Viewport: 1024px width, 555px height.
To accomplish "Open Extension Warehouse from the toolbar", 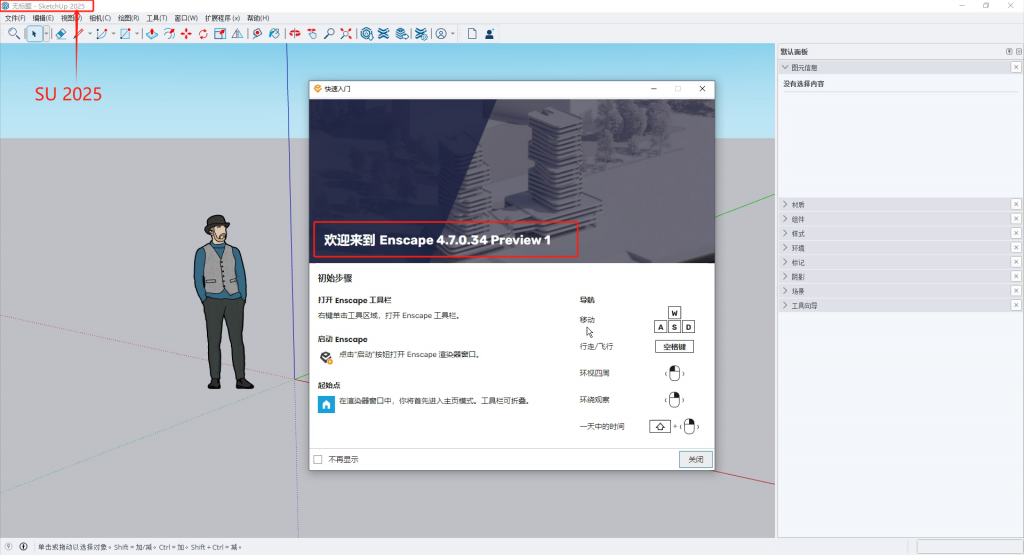I will [x=383, y=33].
